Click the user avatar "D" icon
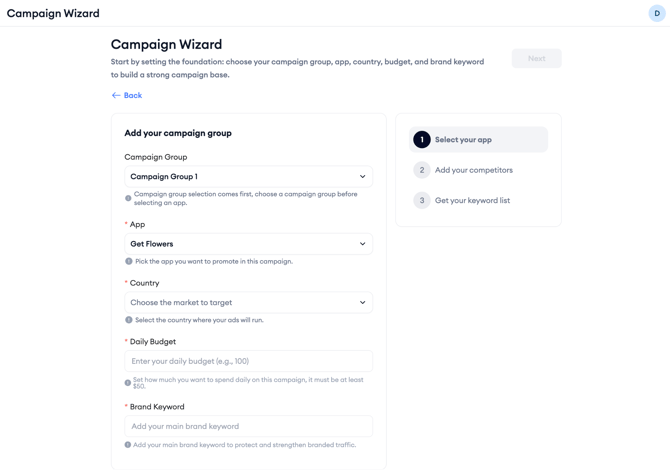This screenshot has width=670, height=470. [x=657, y=13]
